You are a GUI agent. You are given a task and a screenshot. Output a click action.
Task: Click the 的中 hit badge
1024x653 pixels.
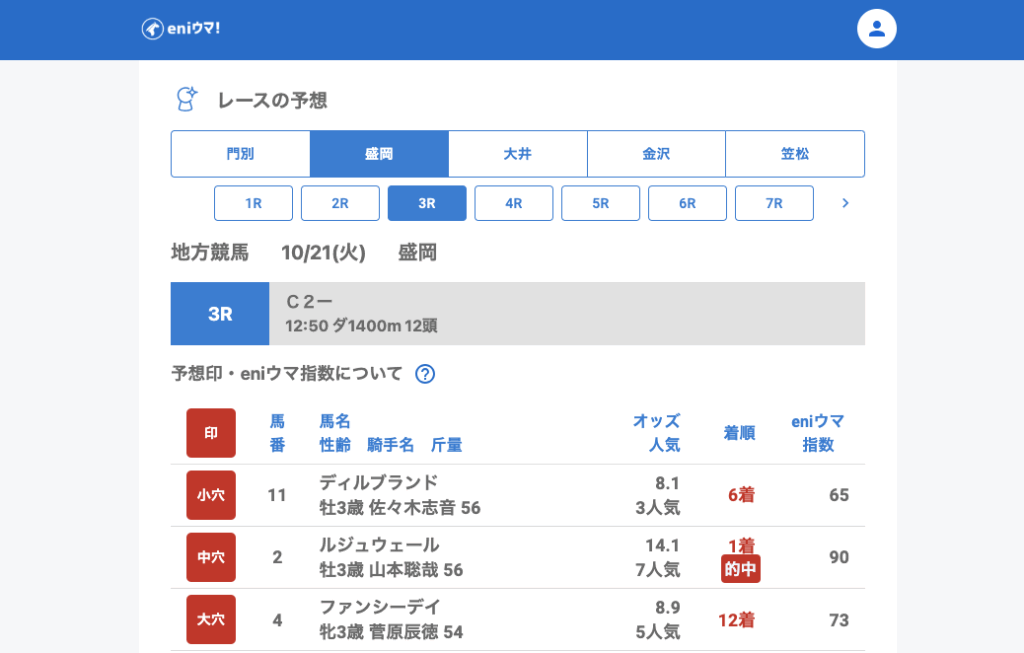click(740, 569)
